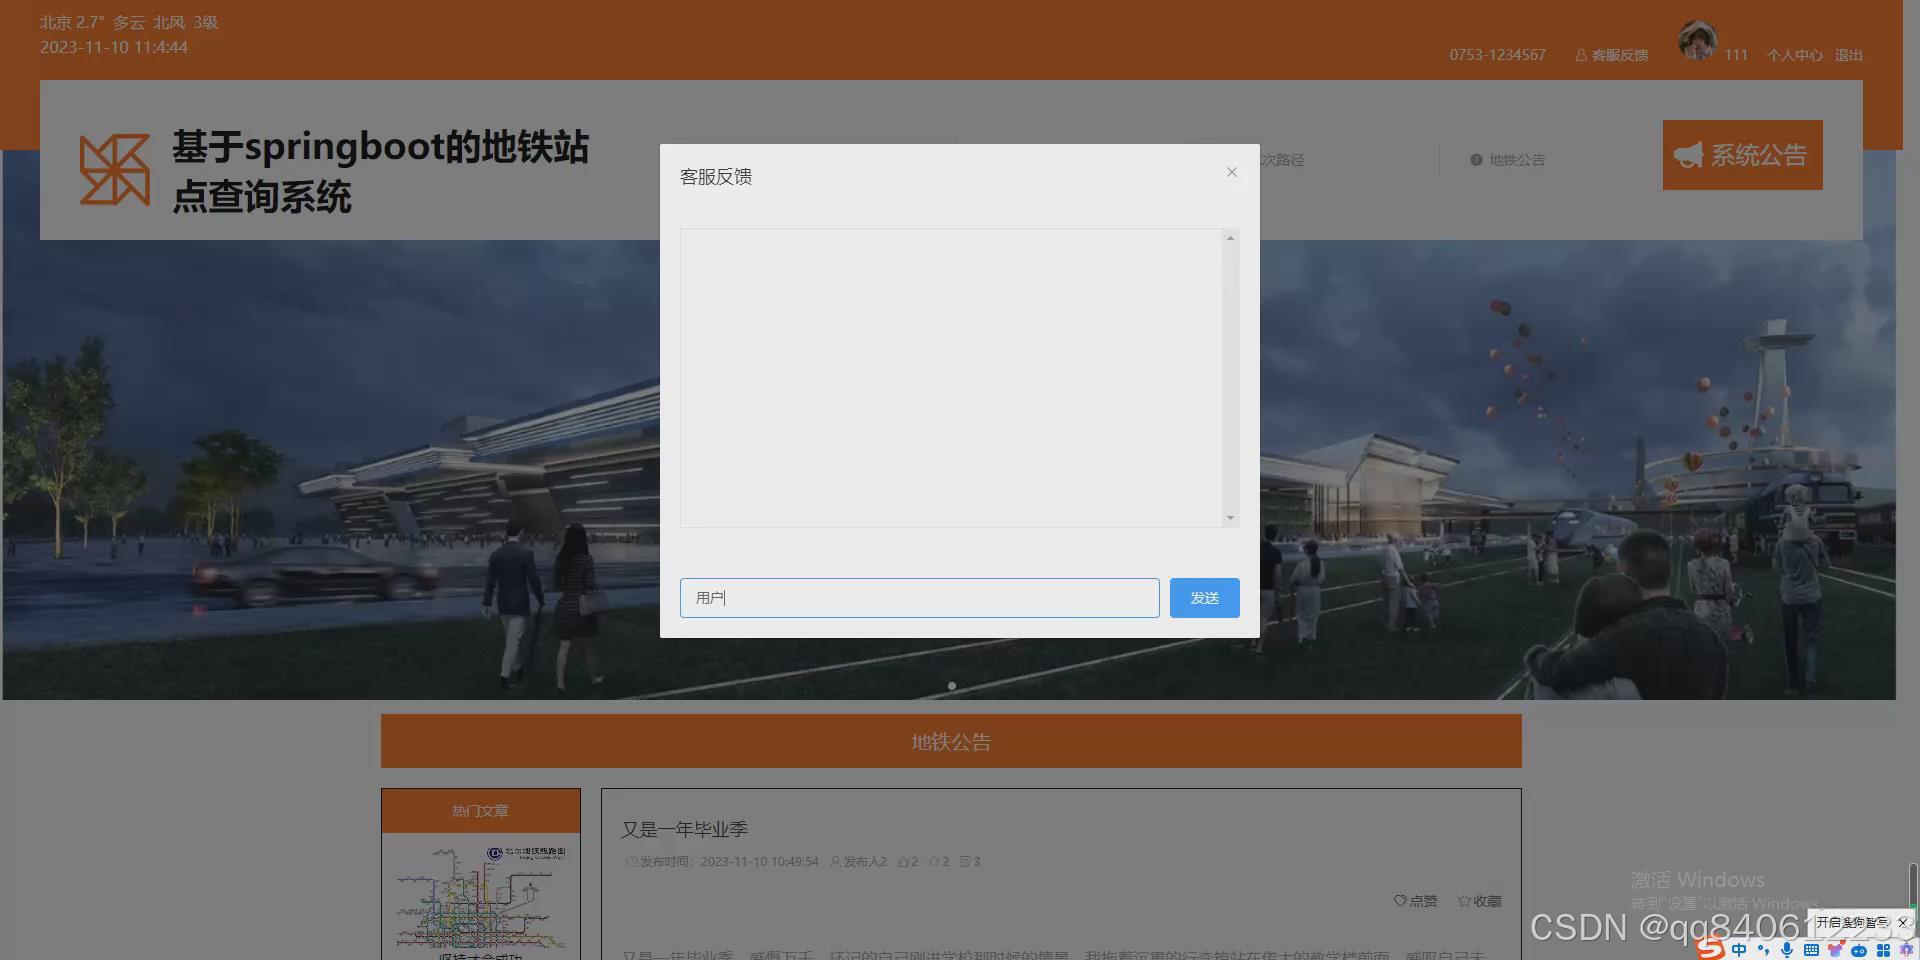Click the chat scrollbar up arrow
Screen dimensions: 1920x960
(x=1230, y=237)
